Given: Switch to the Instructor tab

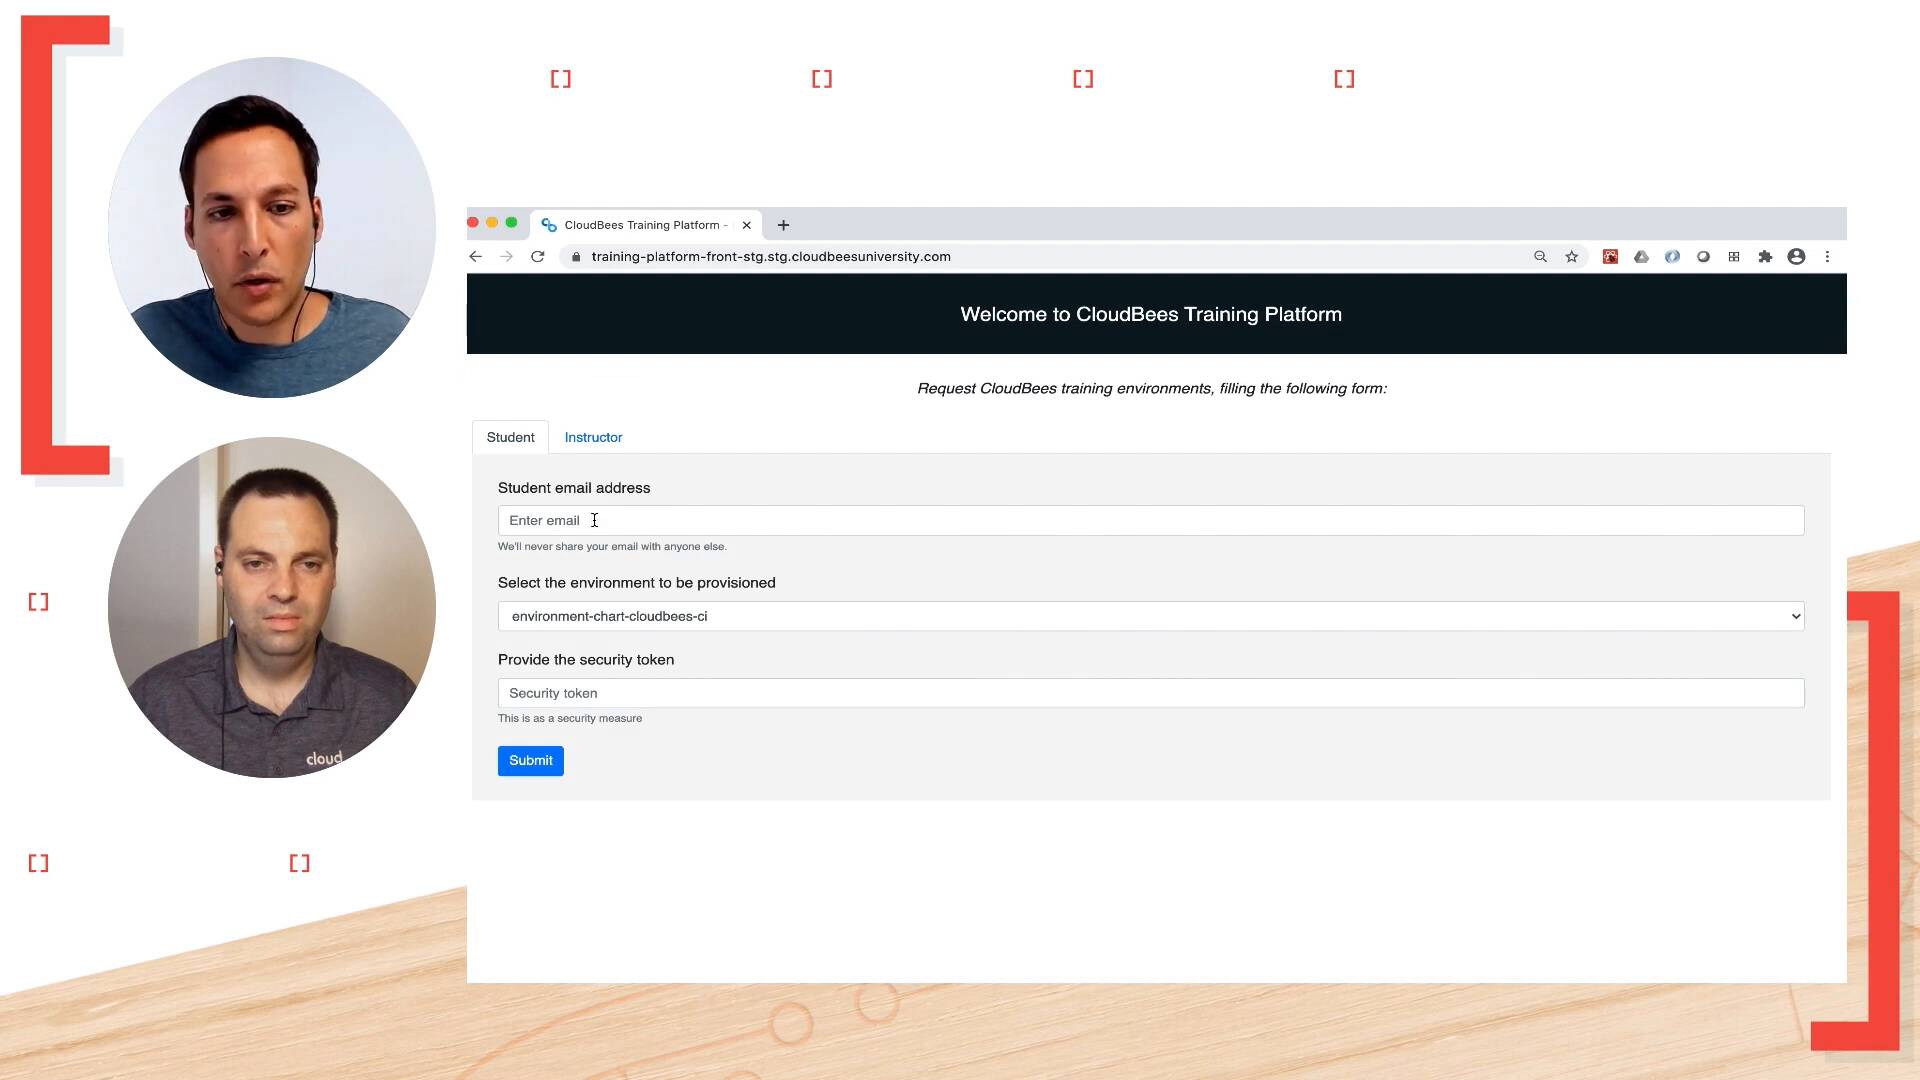Looking at the screenshot, I should pyautogui.click(x=593, y=437).
